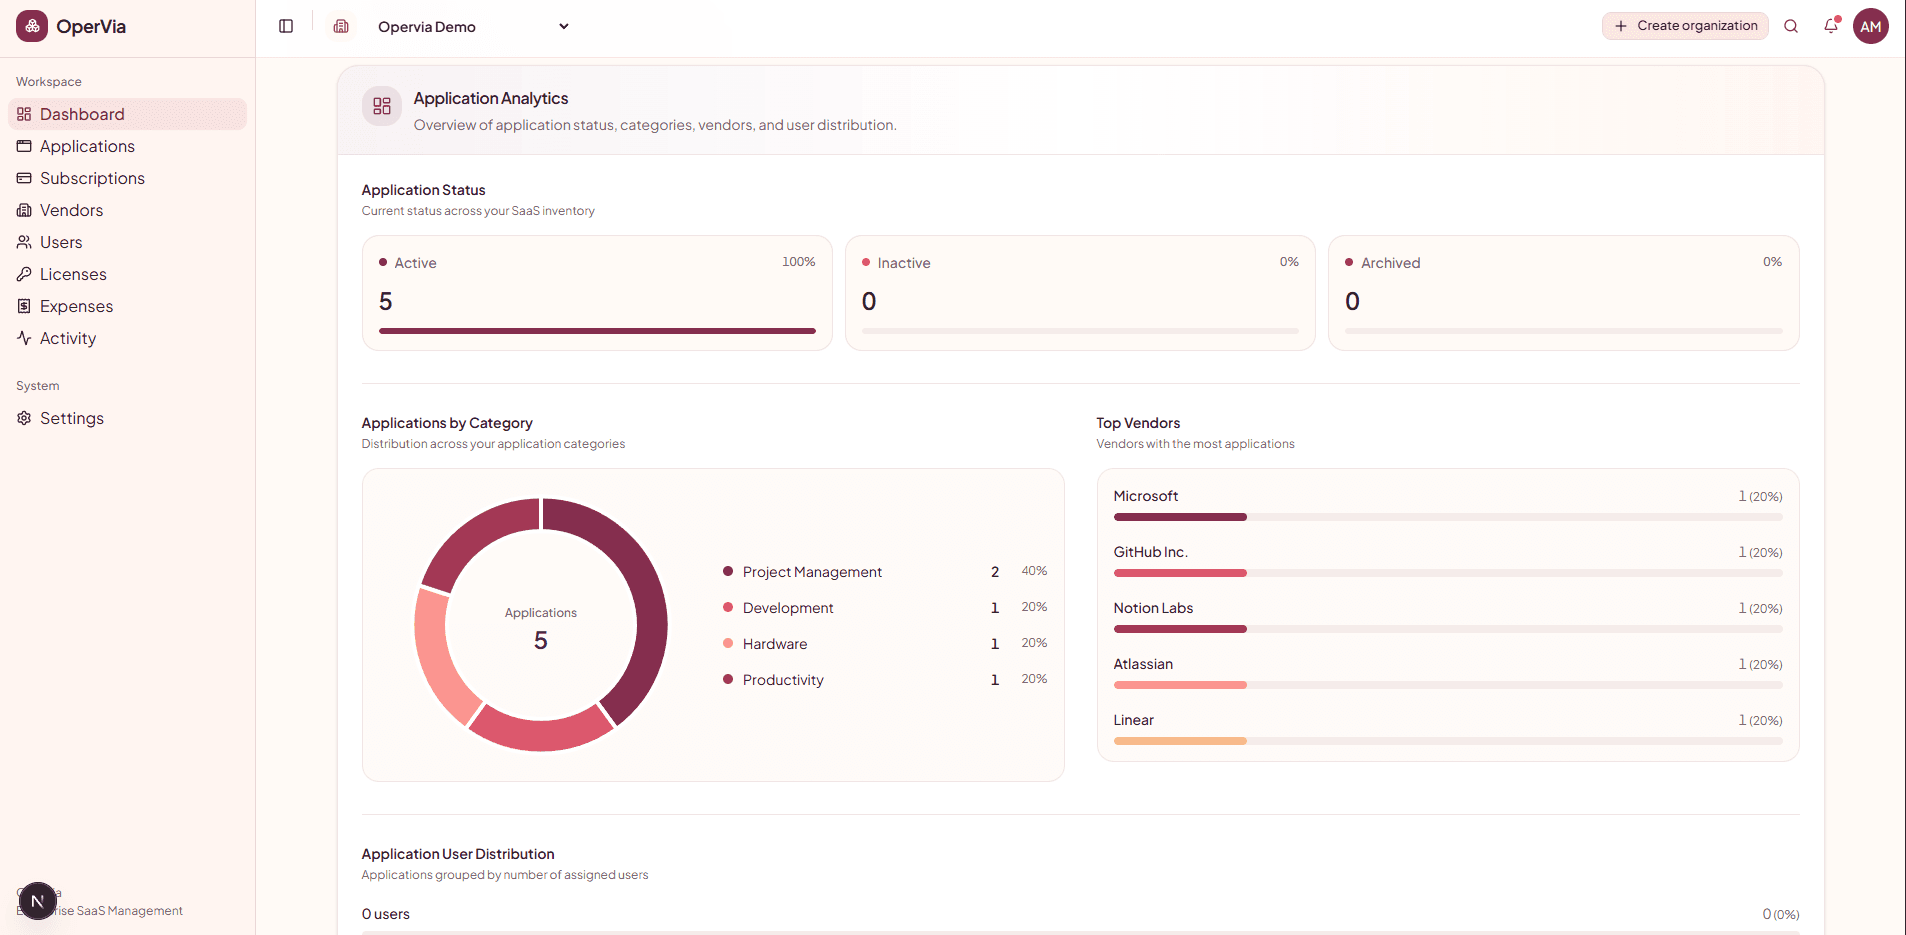Click the Expenses receipt icon
Screen dimensions: 1906x935
pos(24,306)
